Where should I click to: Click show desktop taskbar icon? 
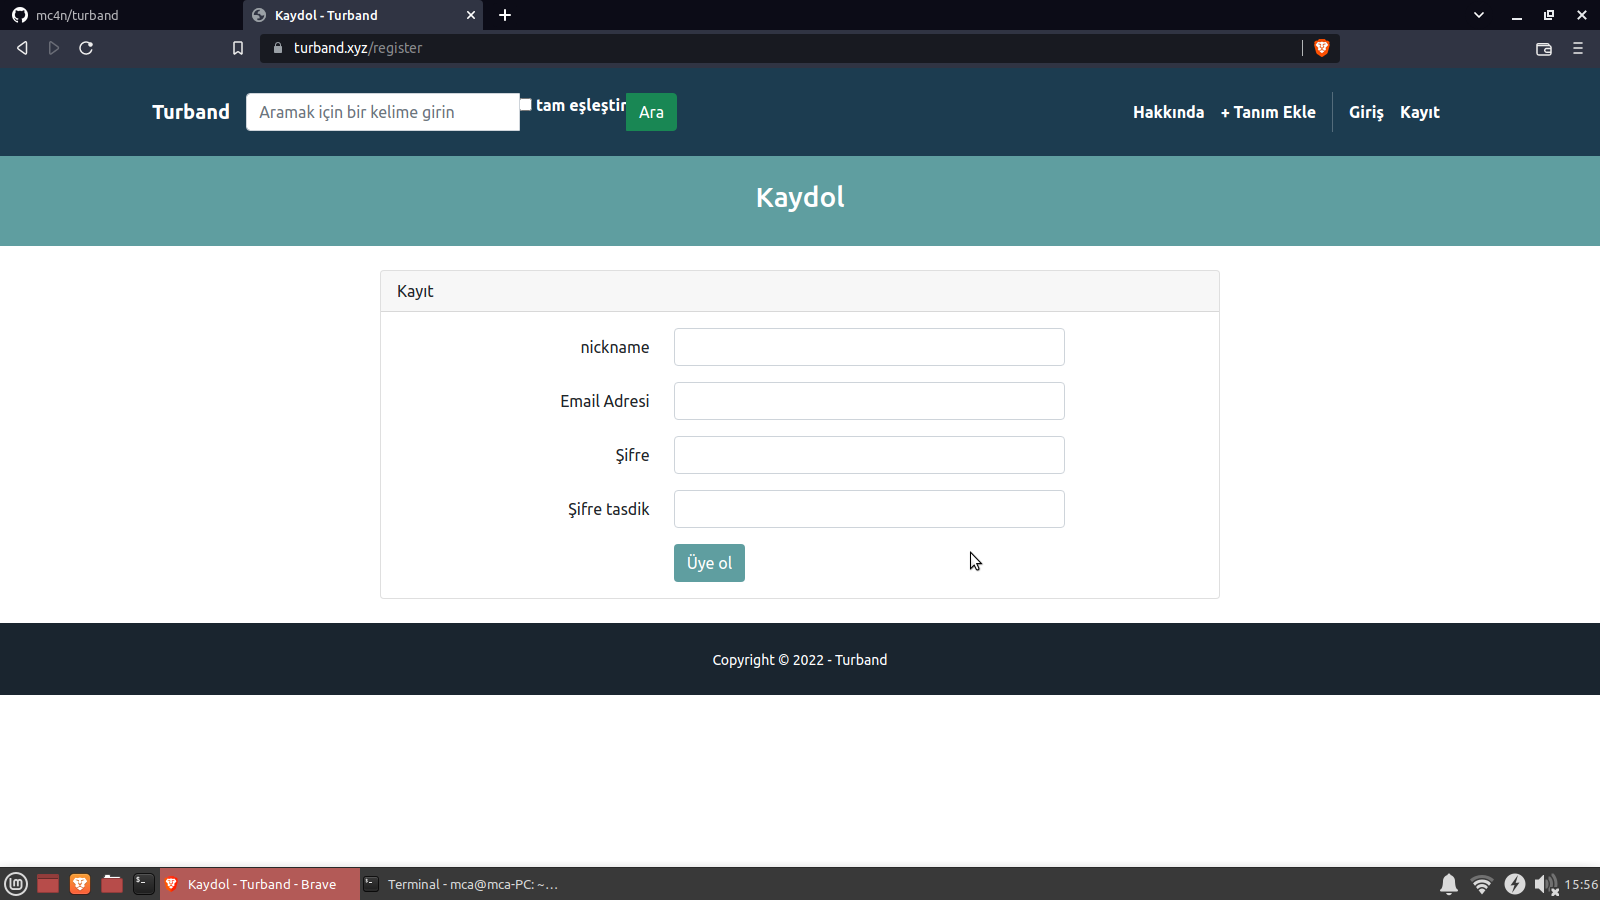click(48, 884)
